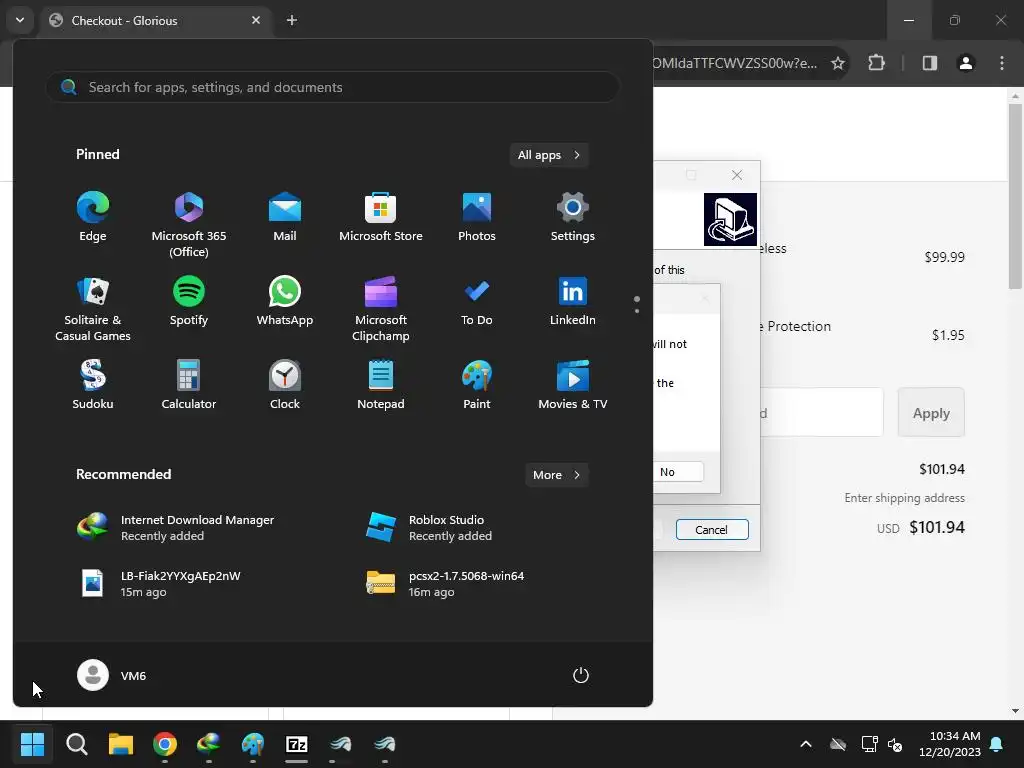Open WhatsApp pinned app
Image resolution: width=1024 pixels, height=768 pixels.
[x=285, y=301]
